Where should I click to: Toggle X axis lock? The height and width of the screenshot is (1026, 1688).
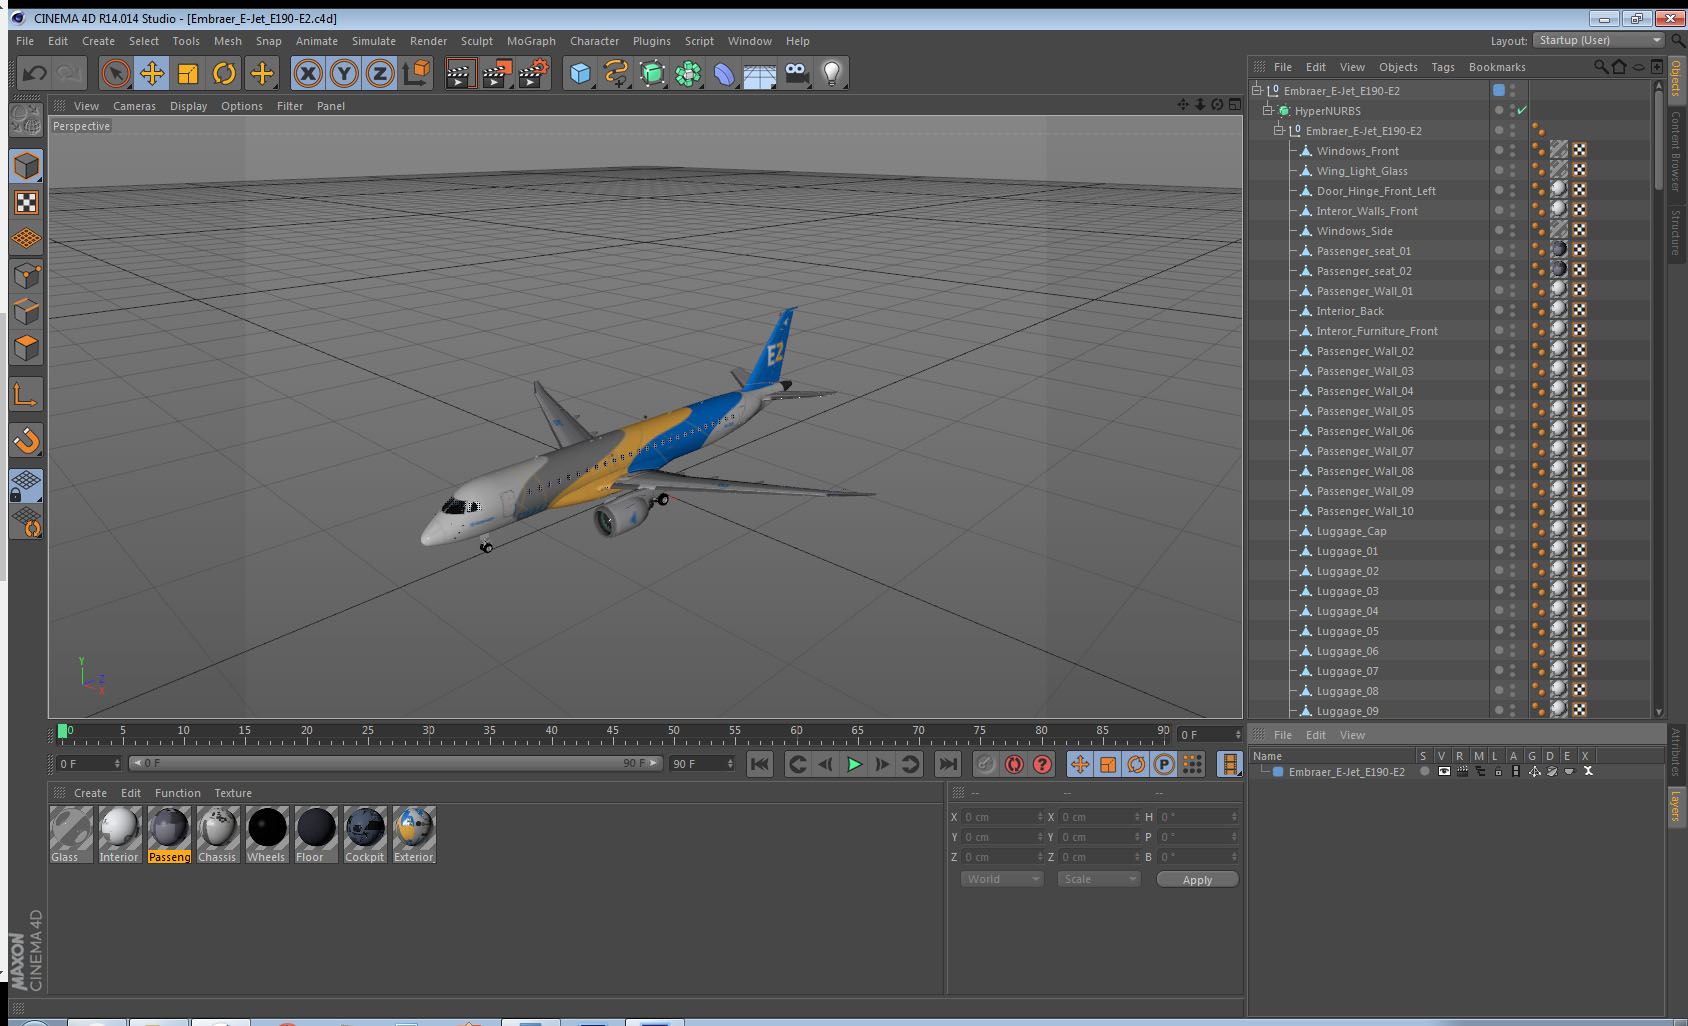308,73
